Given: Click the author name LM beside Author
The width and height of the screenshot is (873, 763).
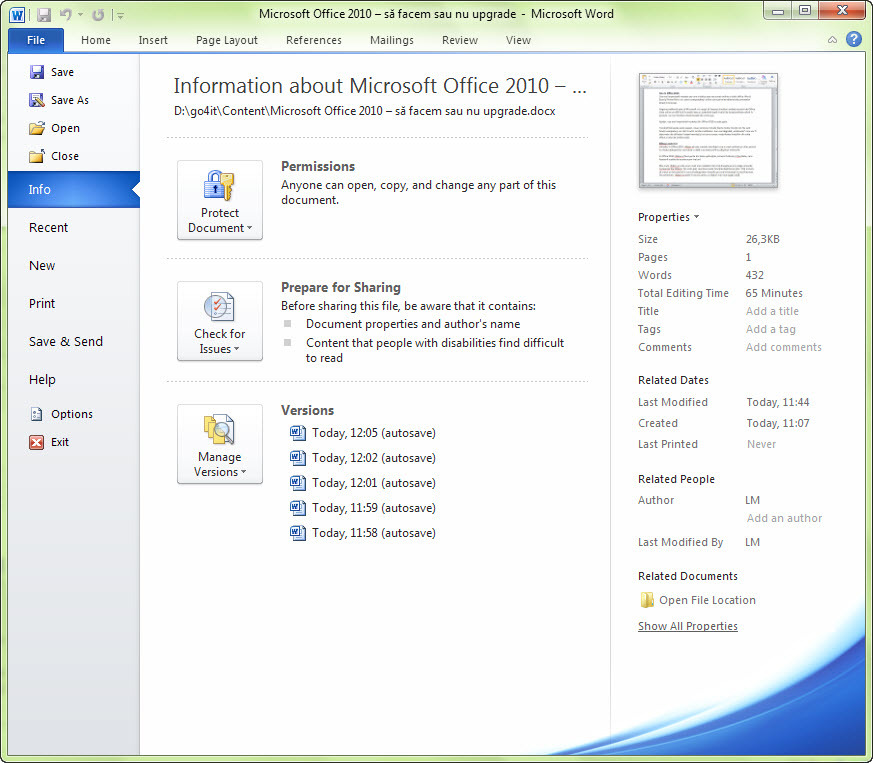Looking at the screenshot, I should click(752, 500).
